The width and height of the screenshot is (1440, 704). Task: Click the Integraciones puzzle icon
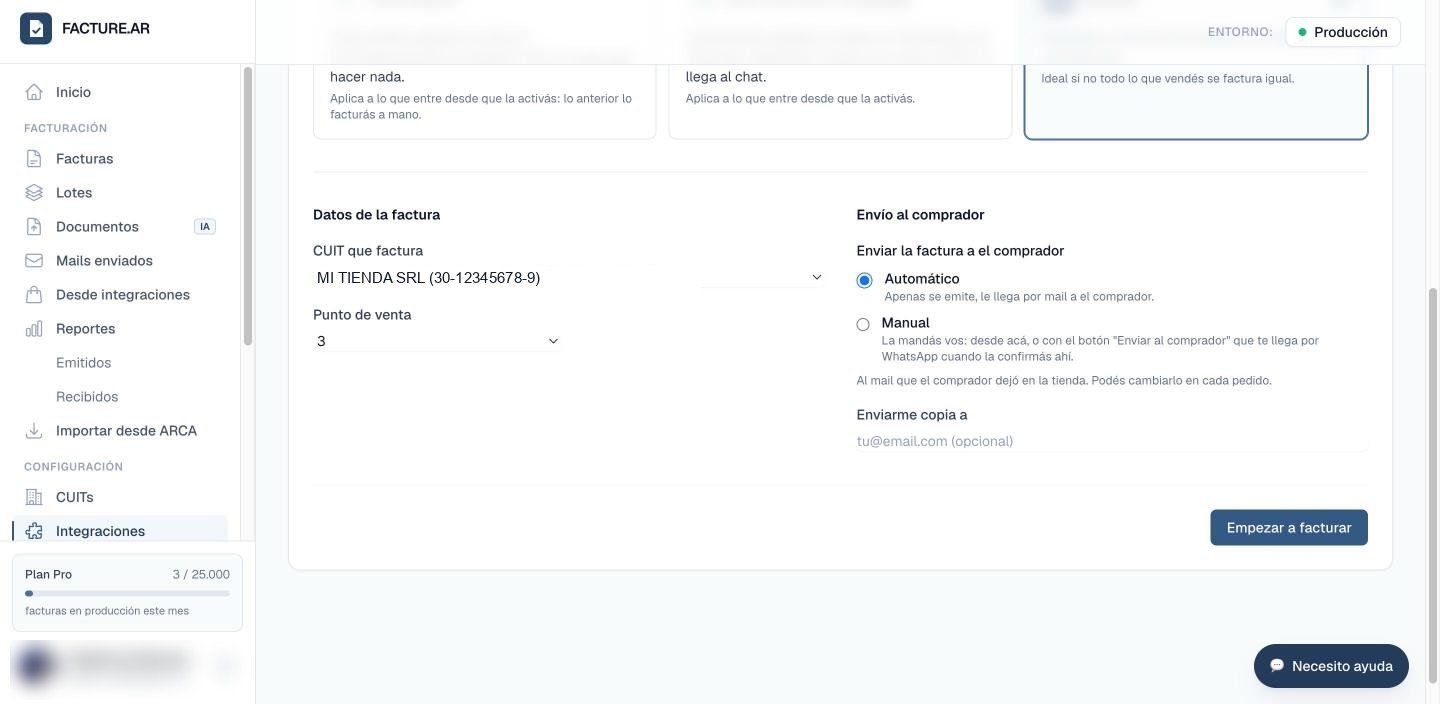click(x=34, y=531)
